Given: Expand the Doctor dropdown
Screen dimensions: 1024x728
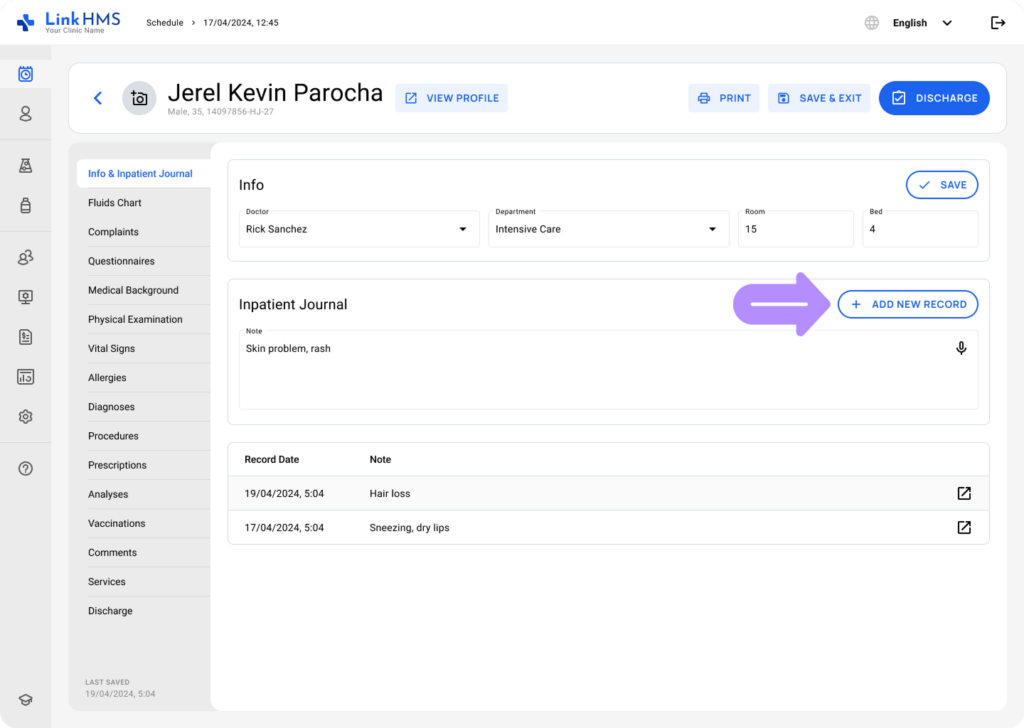Looking at the screenshot, I should pos(462,229).
